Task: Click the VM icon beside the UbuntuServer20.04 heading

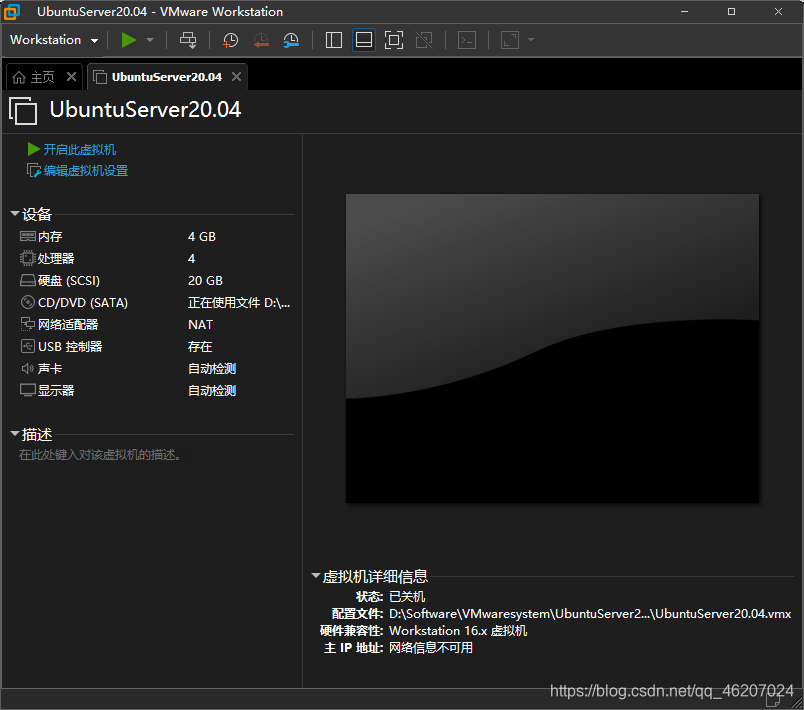Action: point(24,111)
